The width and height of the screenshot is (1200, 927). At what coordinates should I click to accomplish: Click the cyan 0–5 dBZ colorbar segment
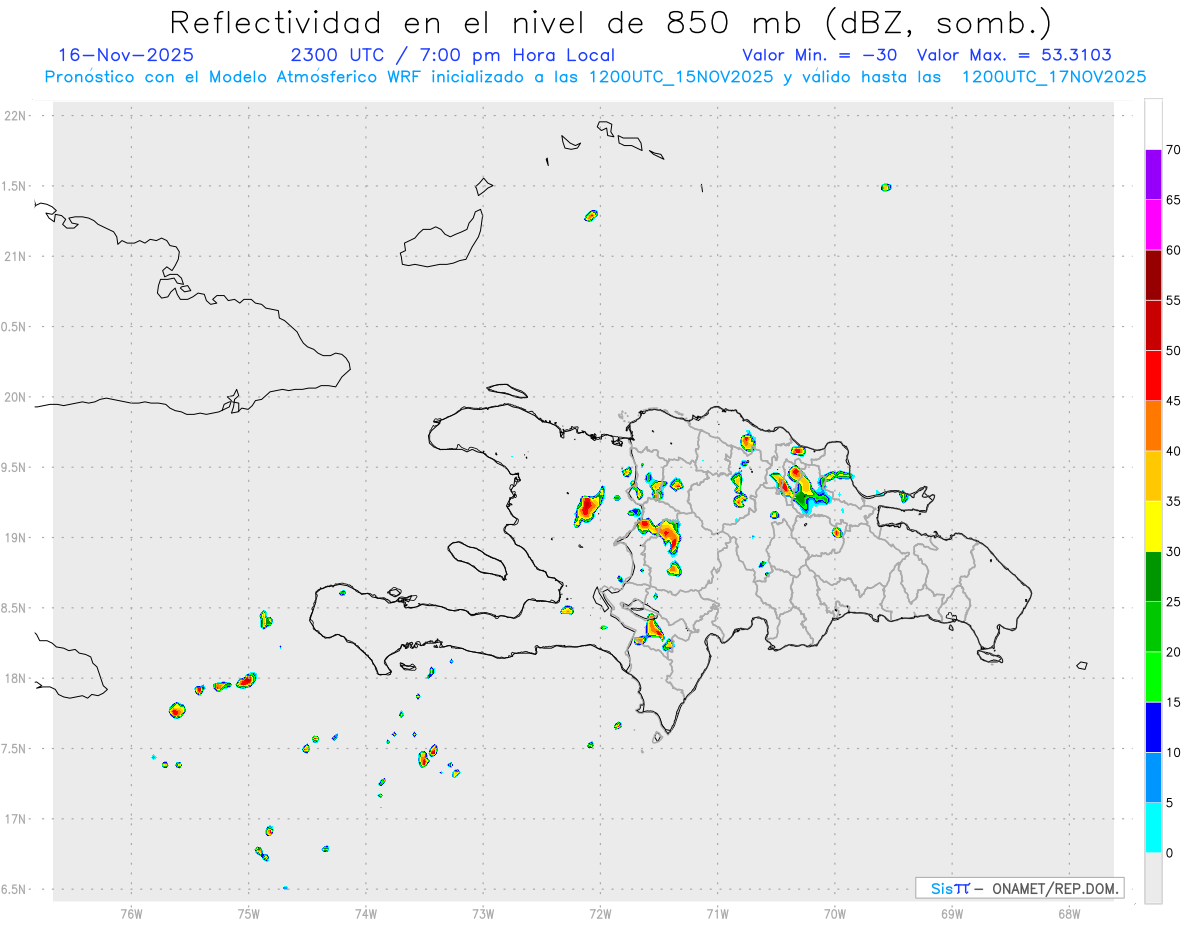(1153, 828)
